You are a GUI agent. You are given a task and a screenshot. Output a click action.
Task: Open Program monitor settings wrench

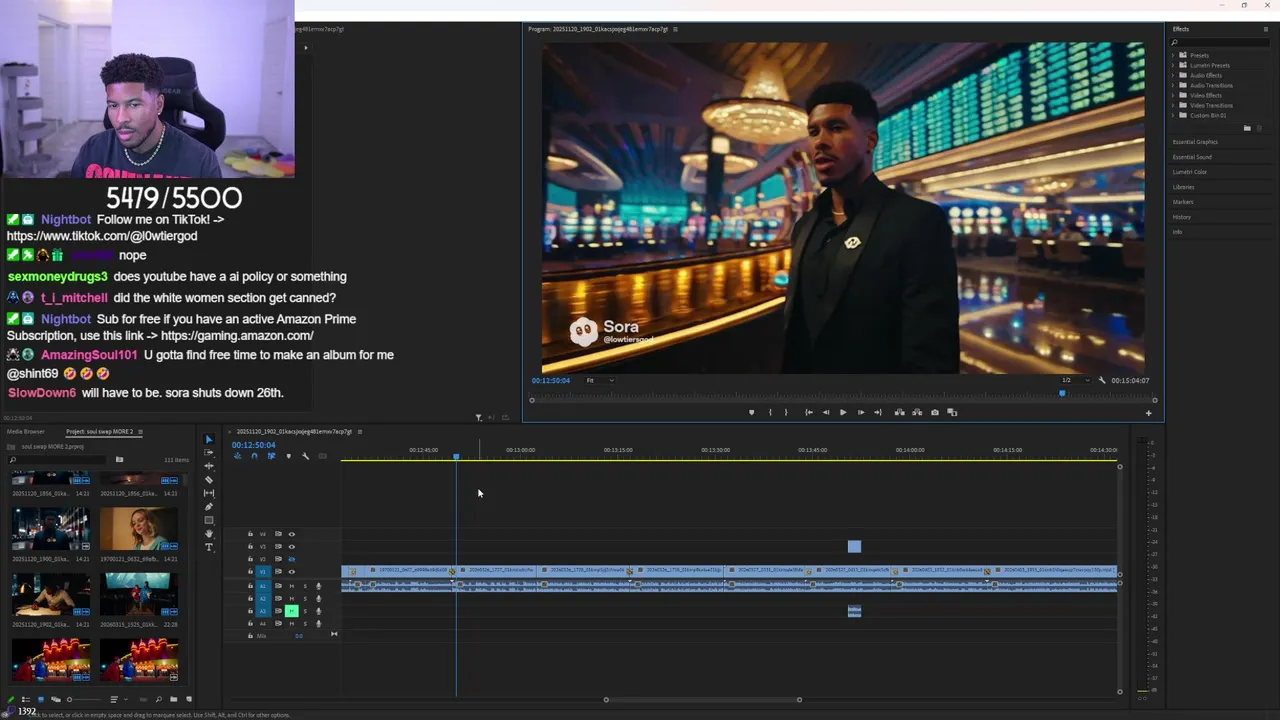[x=1102, y=380]
